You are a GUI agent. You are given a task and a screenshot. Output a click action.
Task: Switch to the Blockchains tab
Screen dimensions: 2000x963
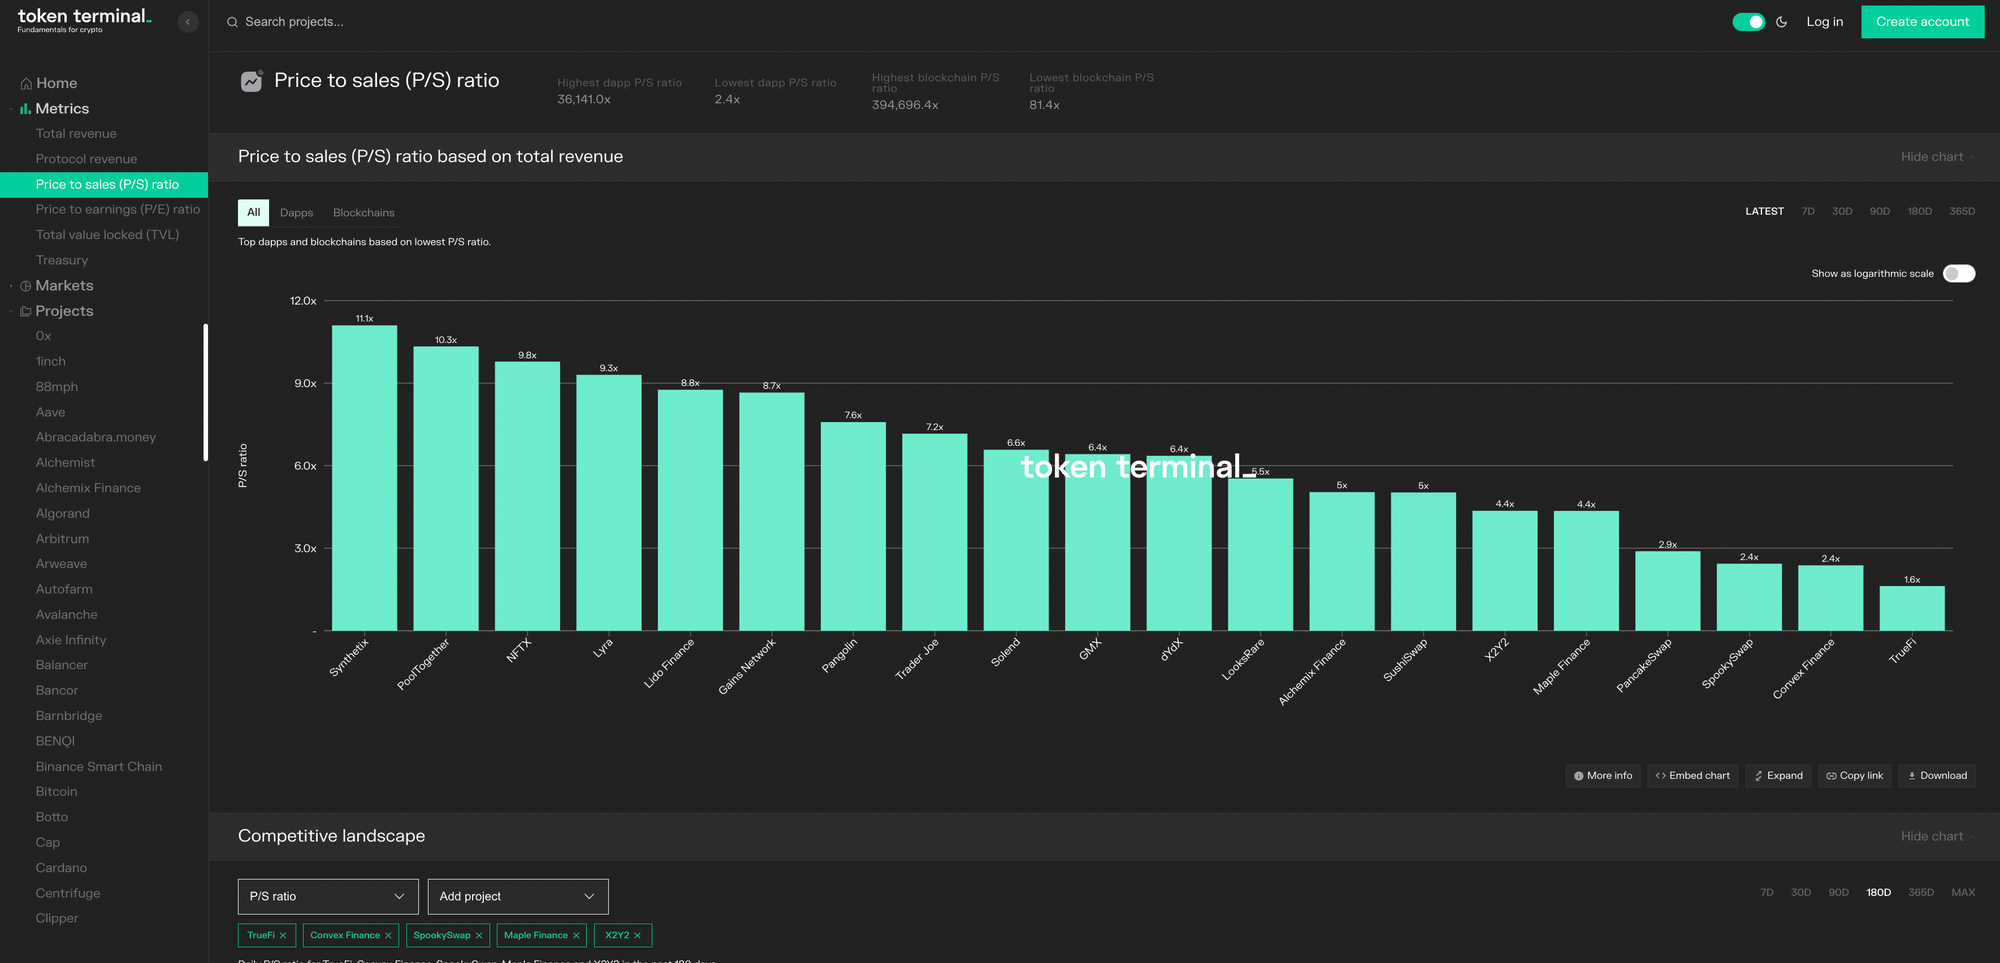(364, 213)
